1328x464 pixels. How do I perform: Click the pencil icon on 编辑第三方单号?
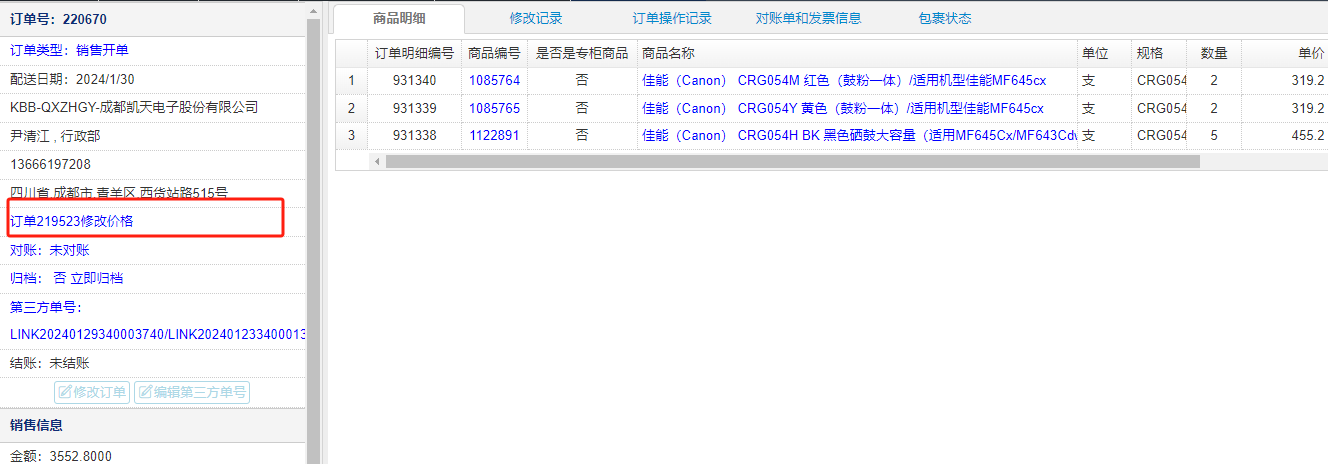pyautogui.click(x=145, y=392)
